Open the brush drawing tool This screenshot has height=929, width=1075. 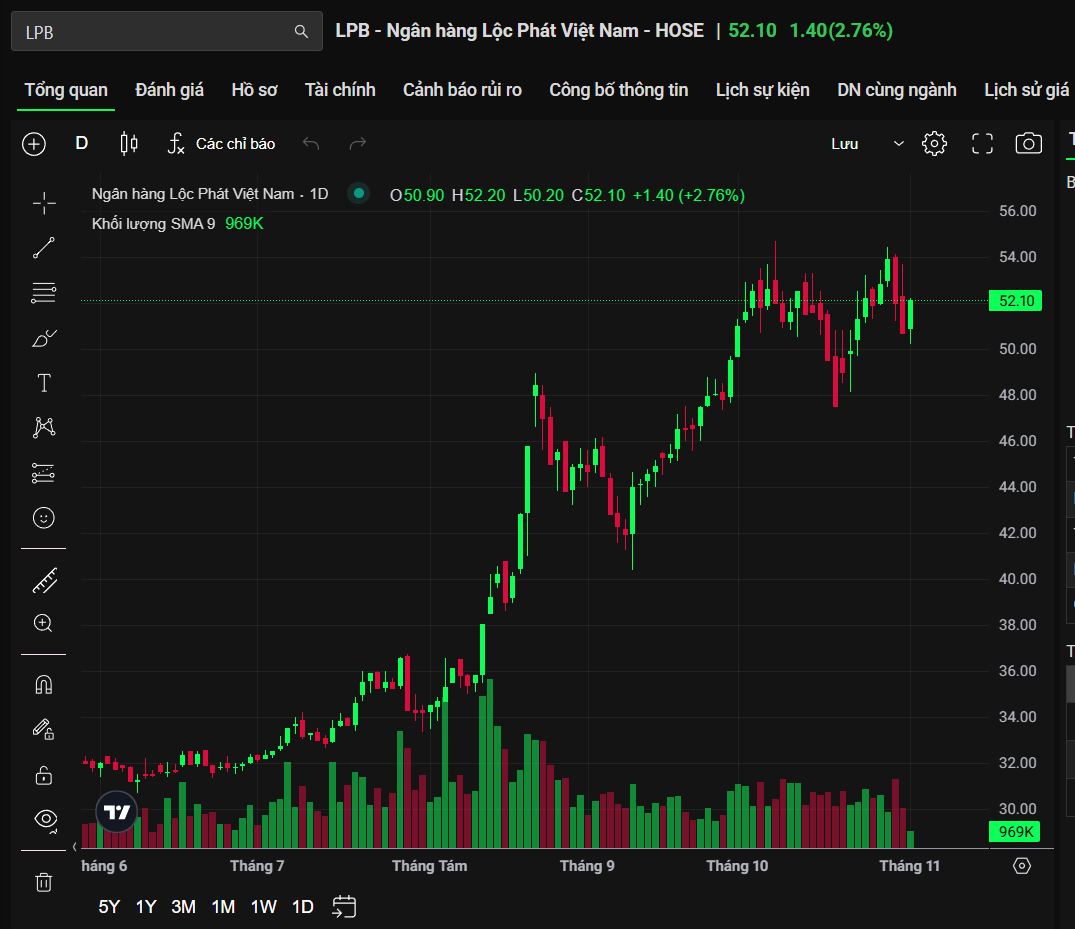(x=44, y=339)
